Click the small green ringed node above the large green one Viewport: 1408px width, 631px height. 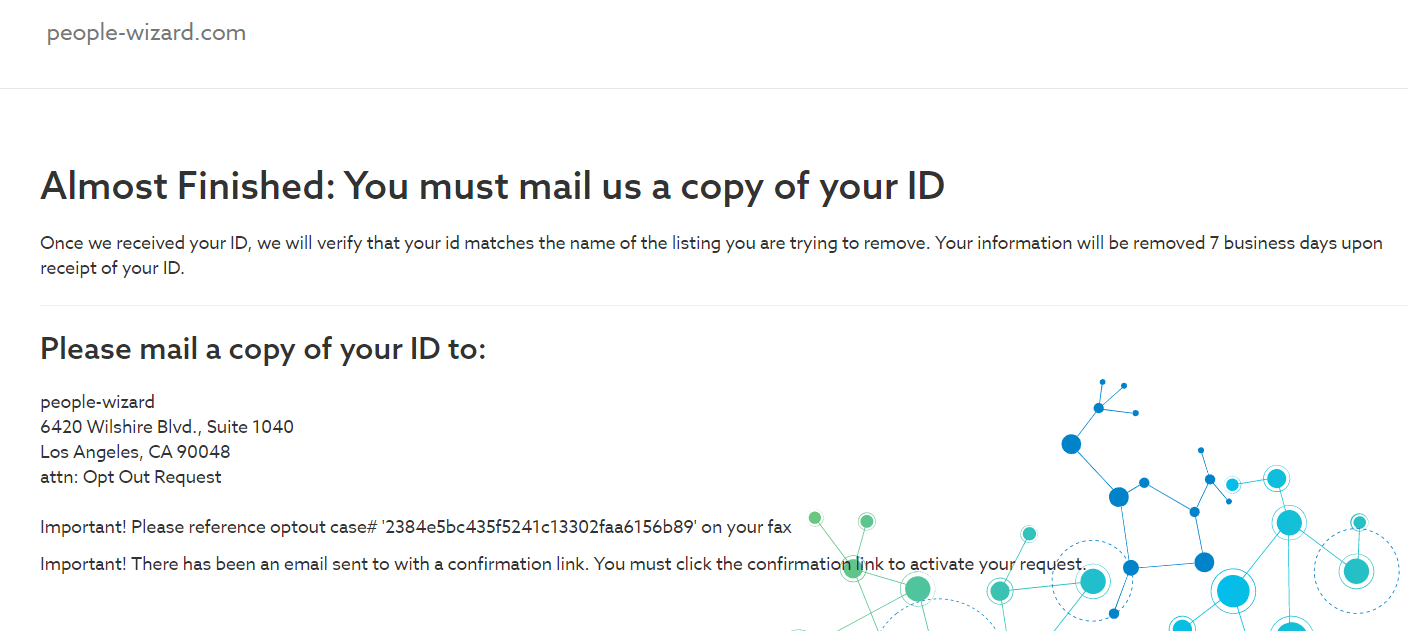tap(867, 521)
